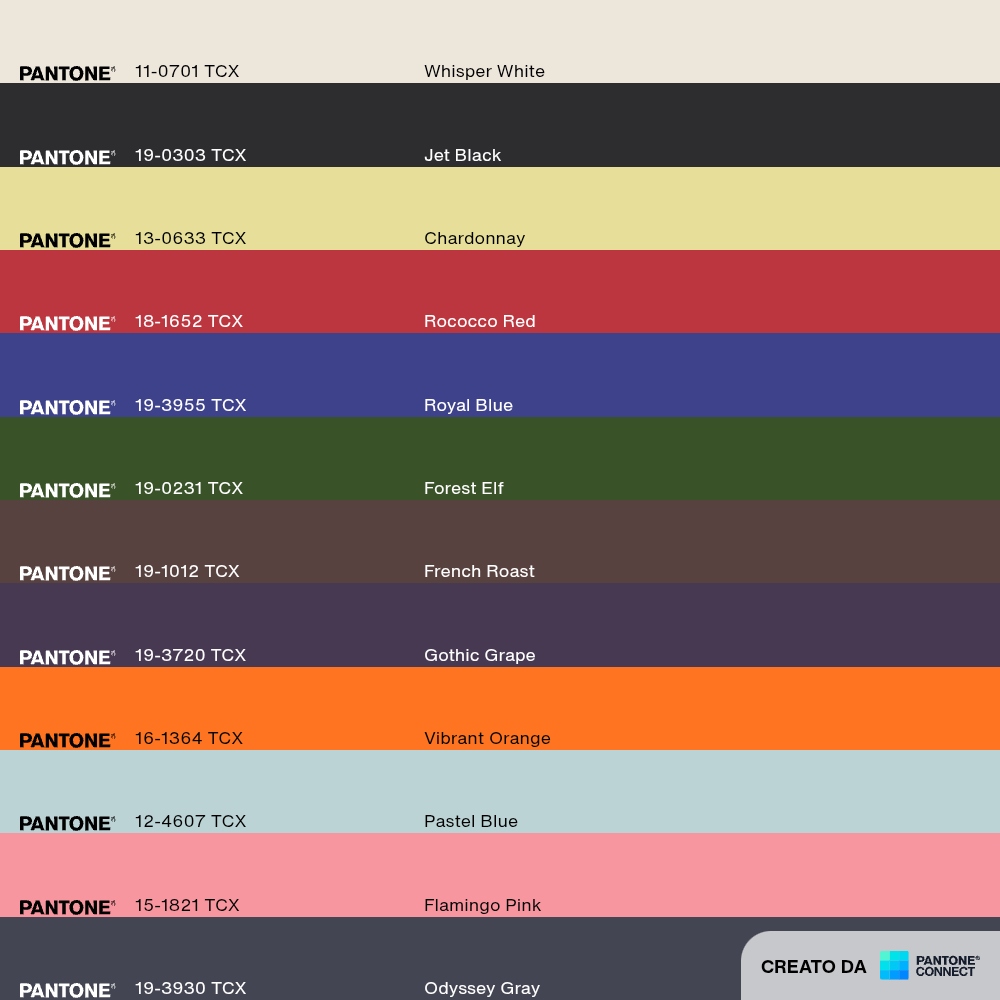Select the Pastel Blue color swatch
Image resolution: width=1000 pixels, height=1000 pixels.
click(x=500, y=791)
